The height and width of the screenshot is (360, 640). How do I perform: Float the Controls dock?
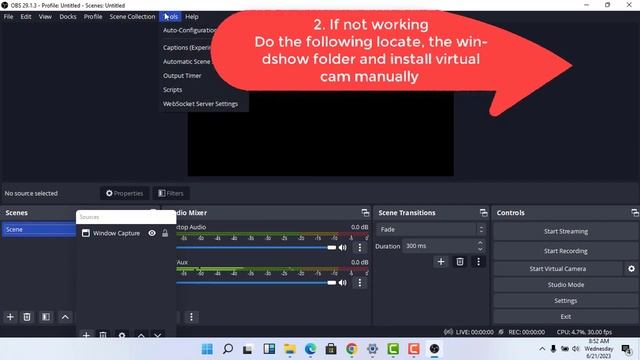point(635,213)
